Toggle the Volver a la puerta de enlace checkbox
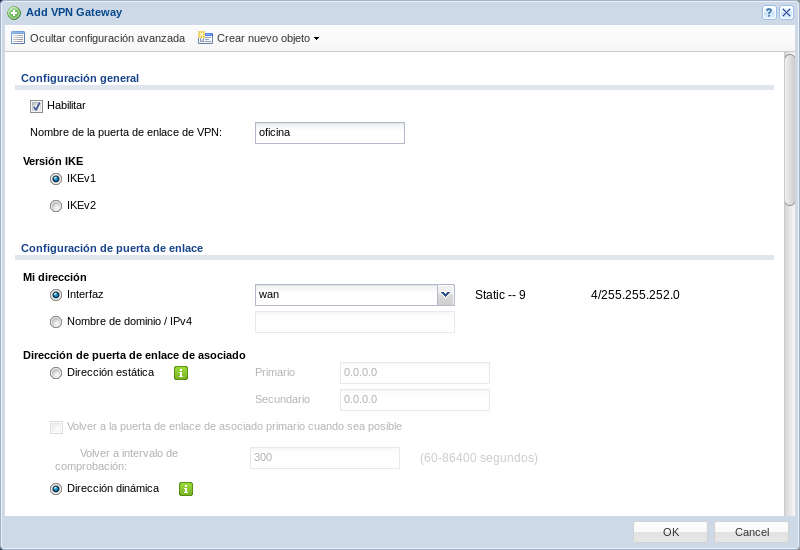The width and height of the screenshot is (800, 550). click(x=56, y=427)
